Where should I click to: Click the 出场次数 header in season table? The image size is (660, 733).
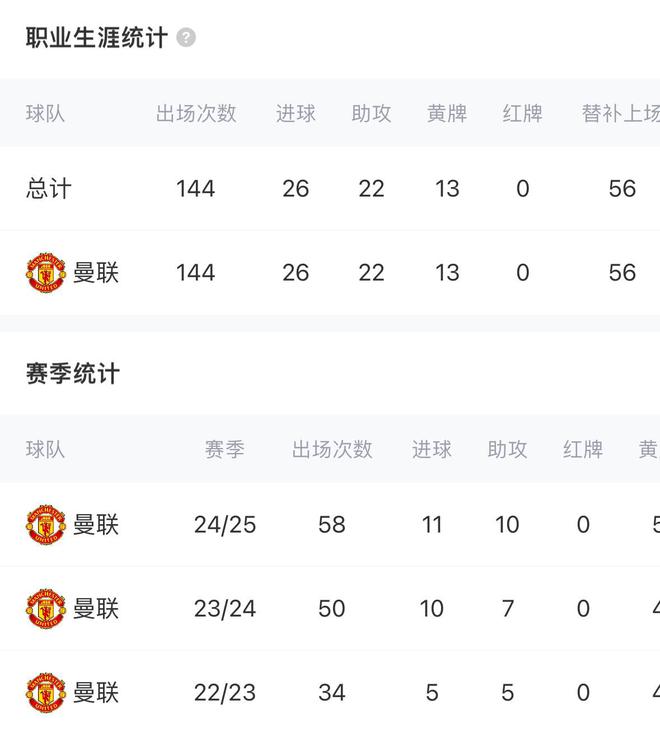coord(332,449)
